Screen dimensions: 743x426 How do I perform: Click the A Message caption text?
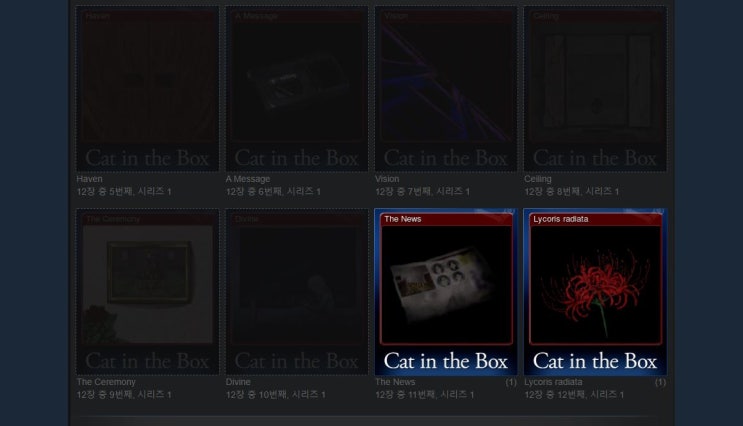tap(248, 179)
